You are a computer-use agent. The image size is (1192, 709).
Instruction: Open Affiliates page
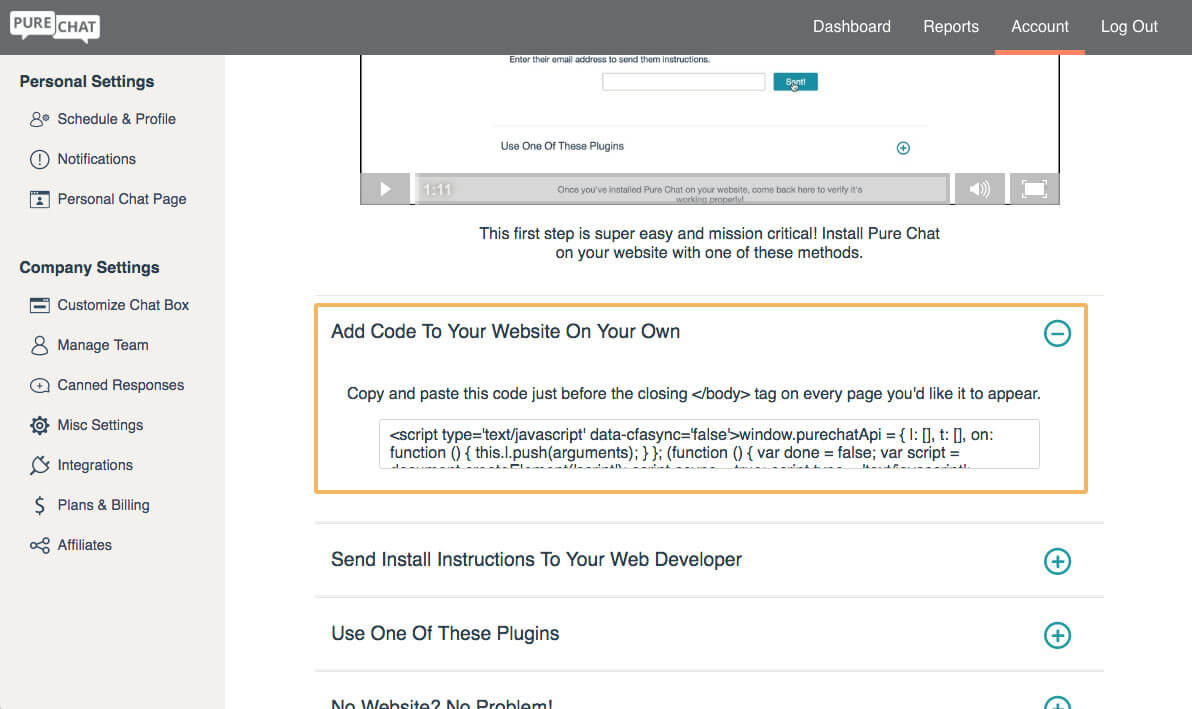pos(84,546)
